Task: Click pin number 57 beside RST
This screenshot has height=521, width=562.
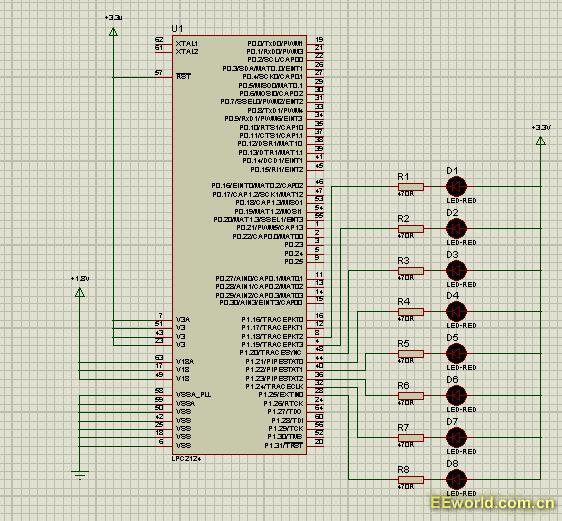Action: tap(158, 73)
